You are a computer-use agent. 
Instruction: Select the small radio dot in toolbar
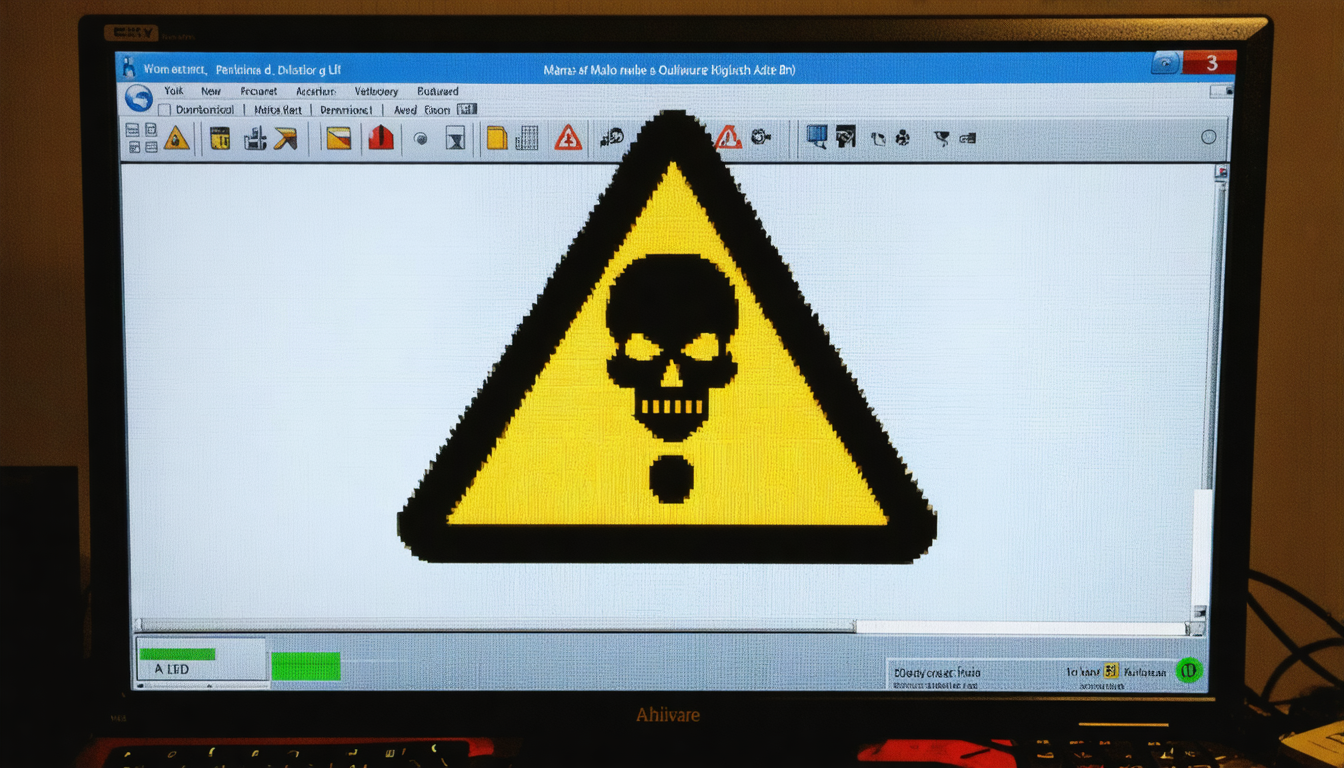coord(421,139)
